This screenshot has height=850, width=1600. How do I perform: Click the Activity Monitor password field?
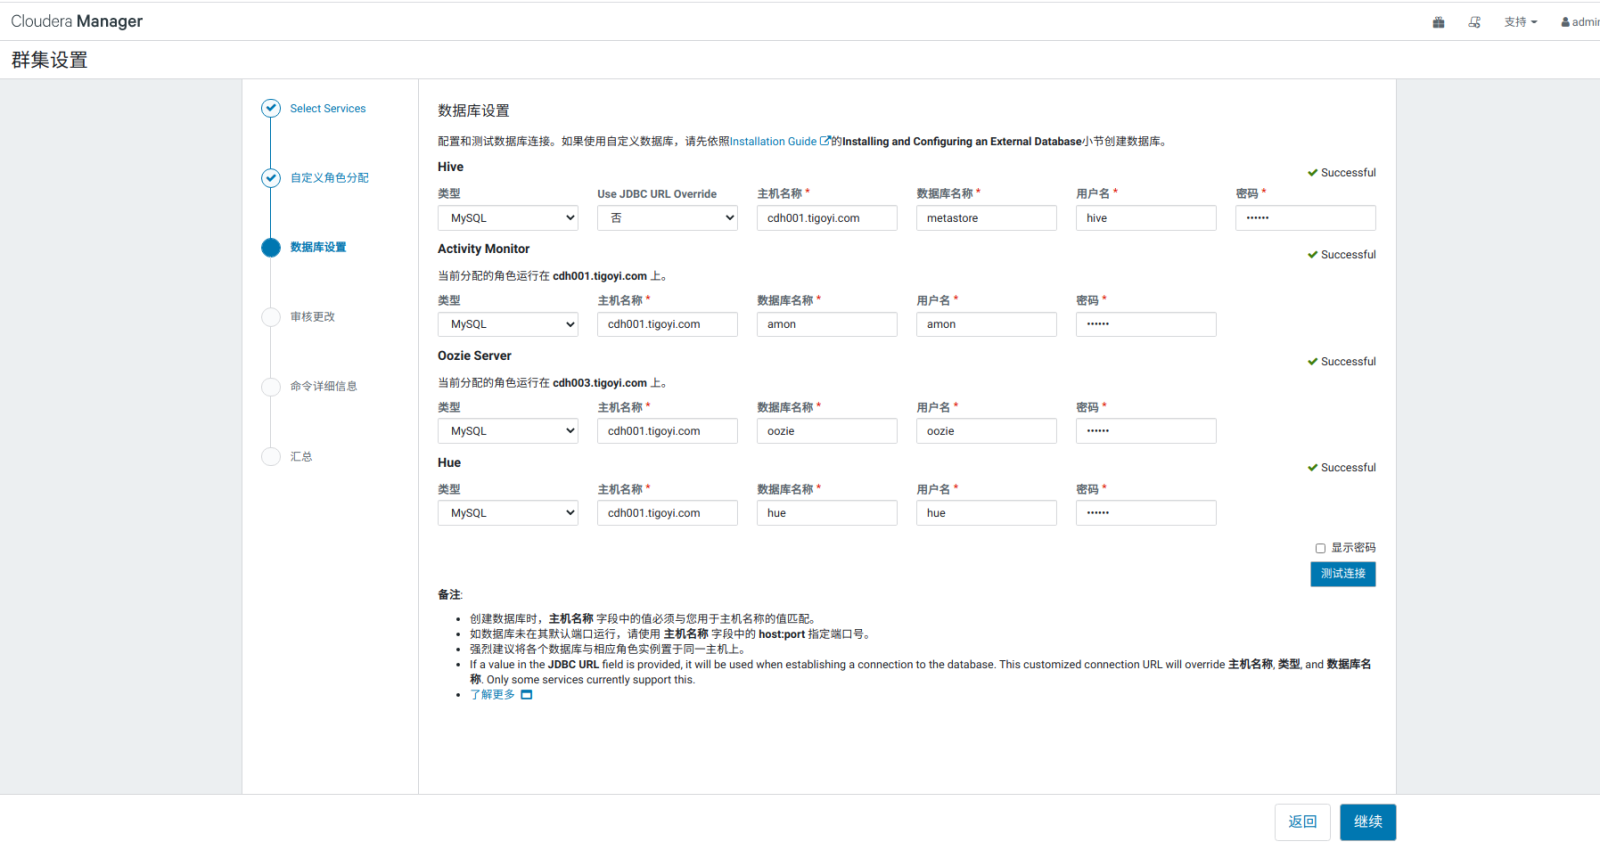coord(1146,324)
